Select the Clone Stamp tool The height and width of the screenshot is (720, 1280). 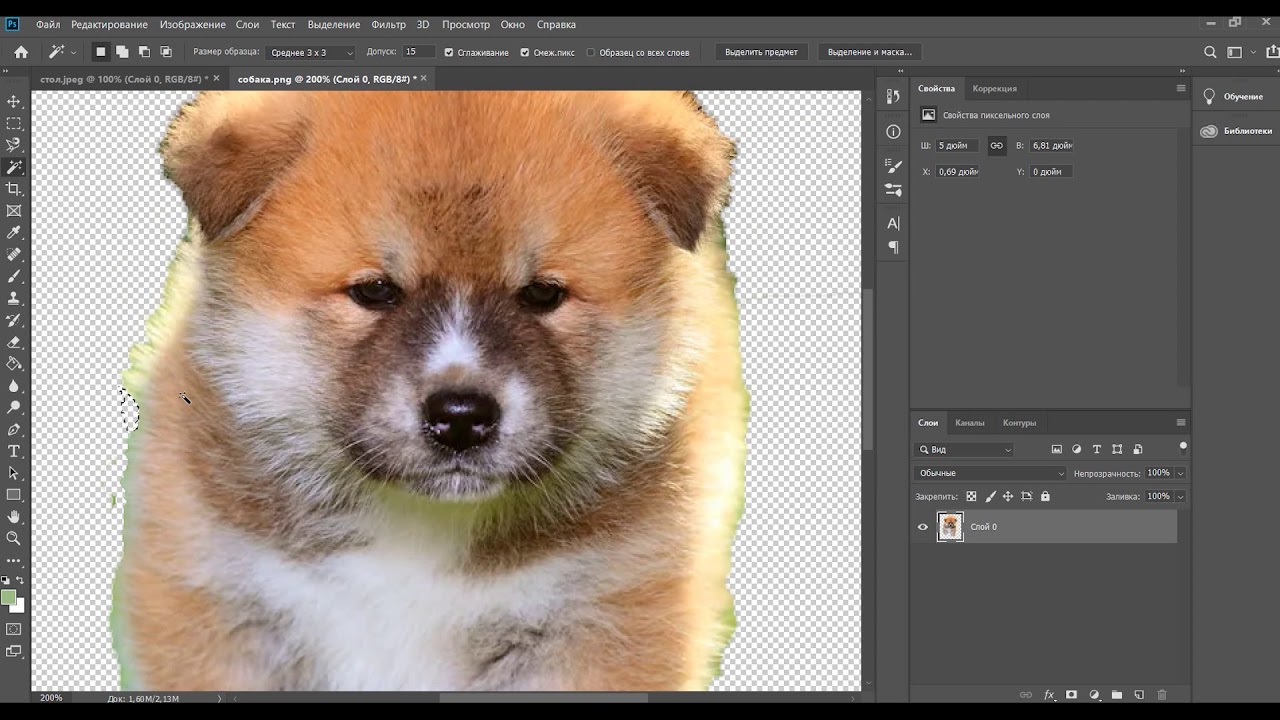coord(14,298)
